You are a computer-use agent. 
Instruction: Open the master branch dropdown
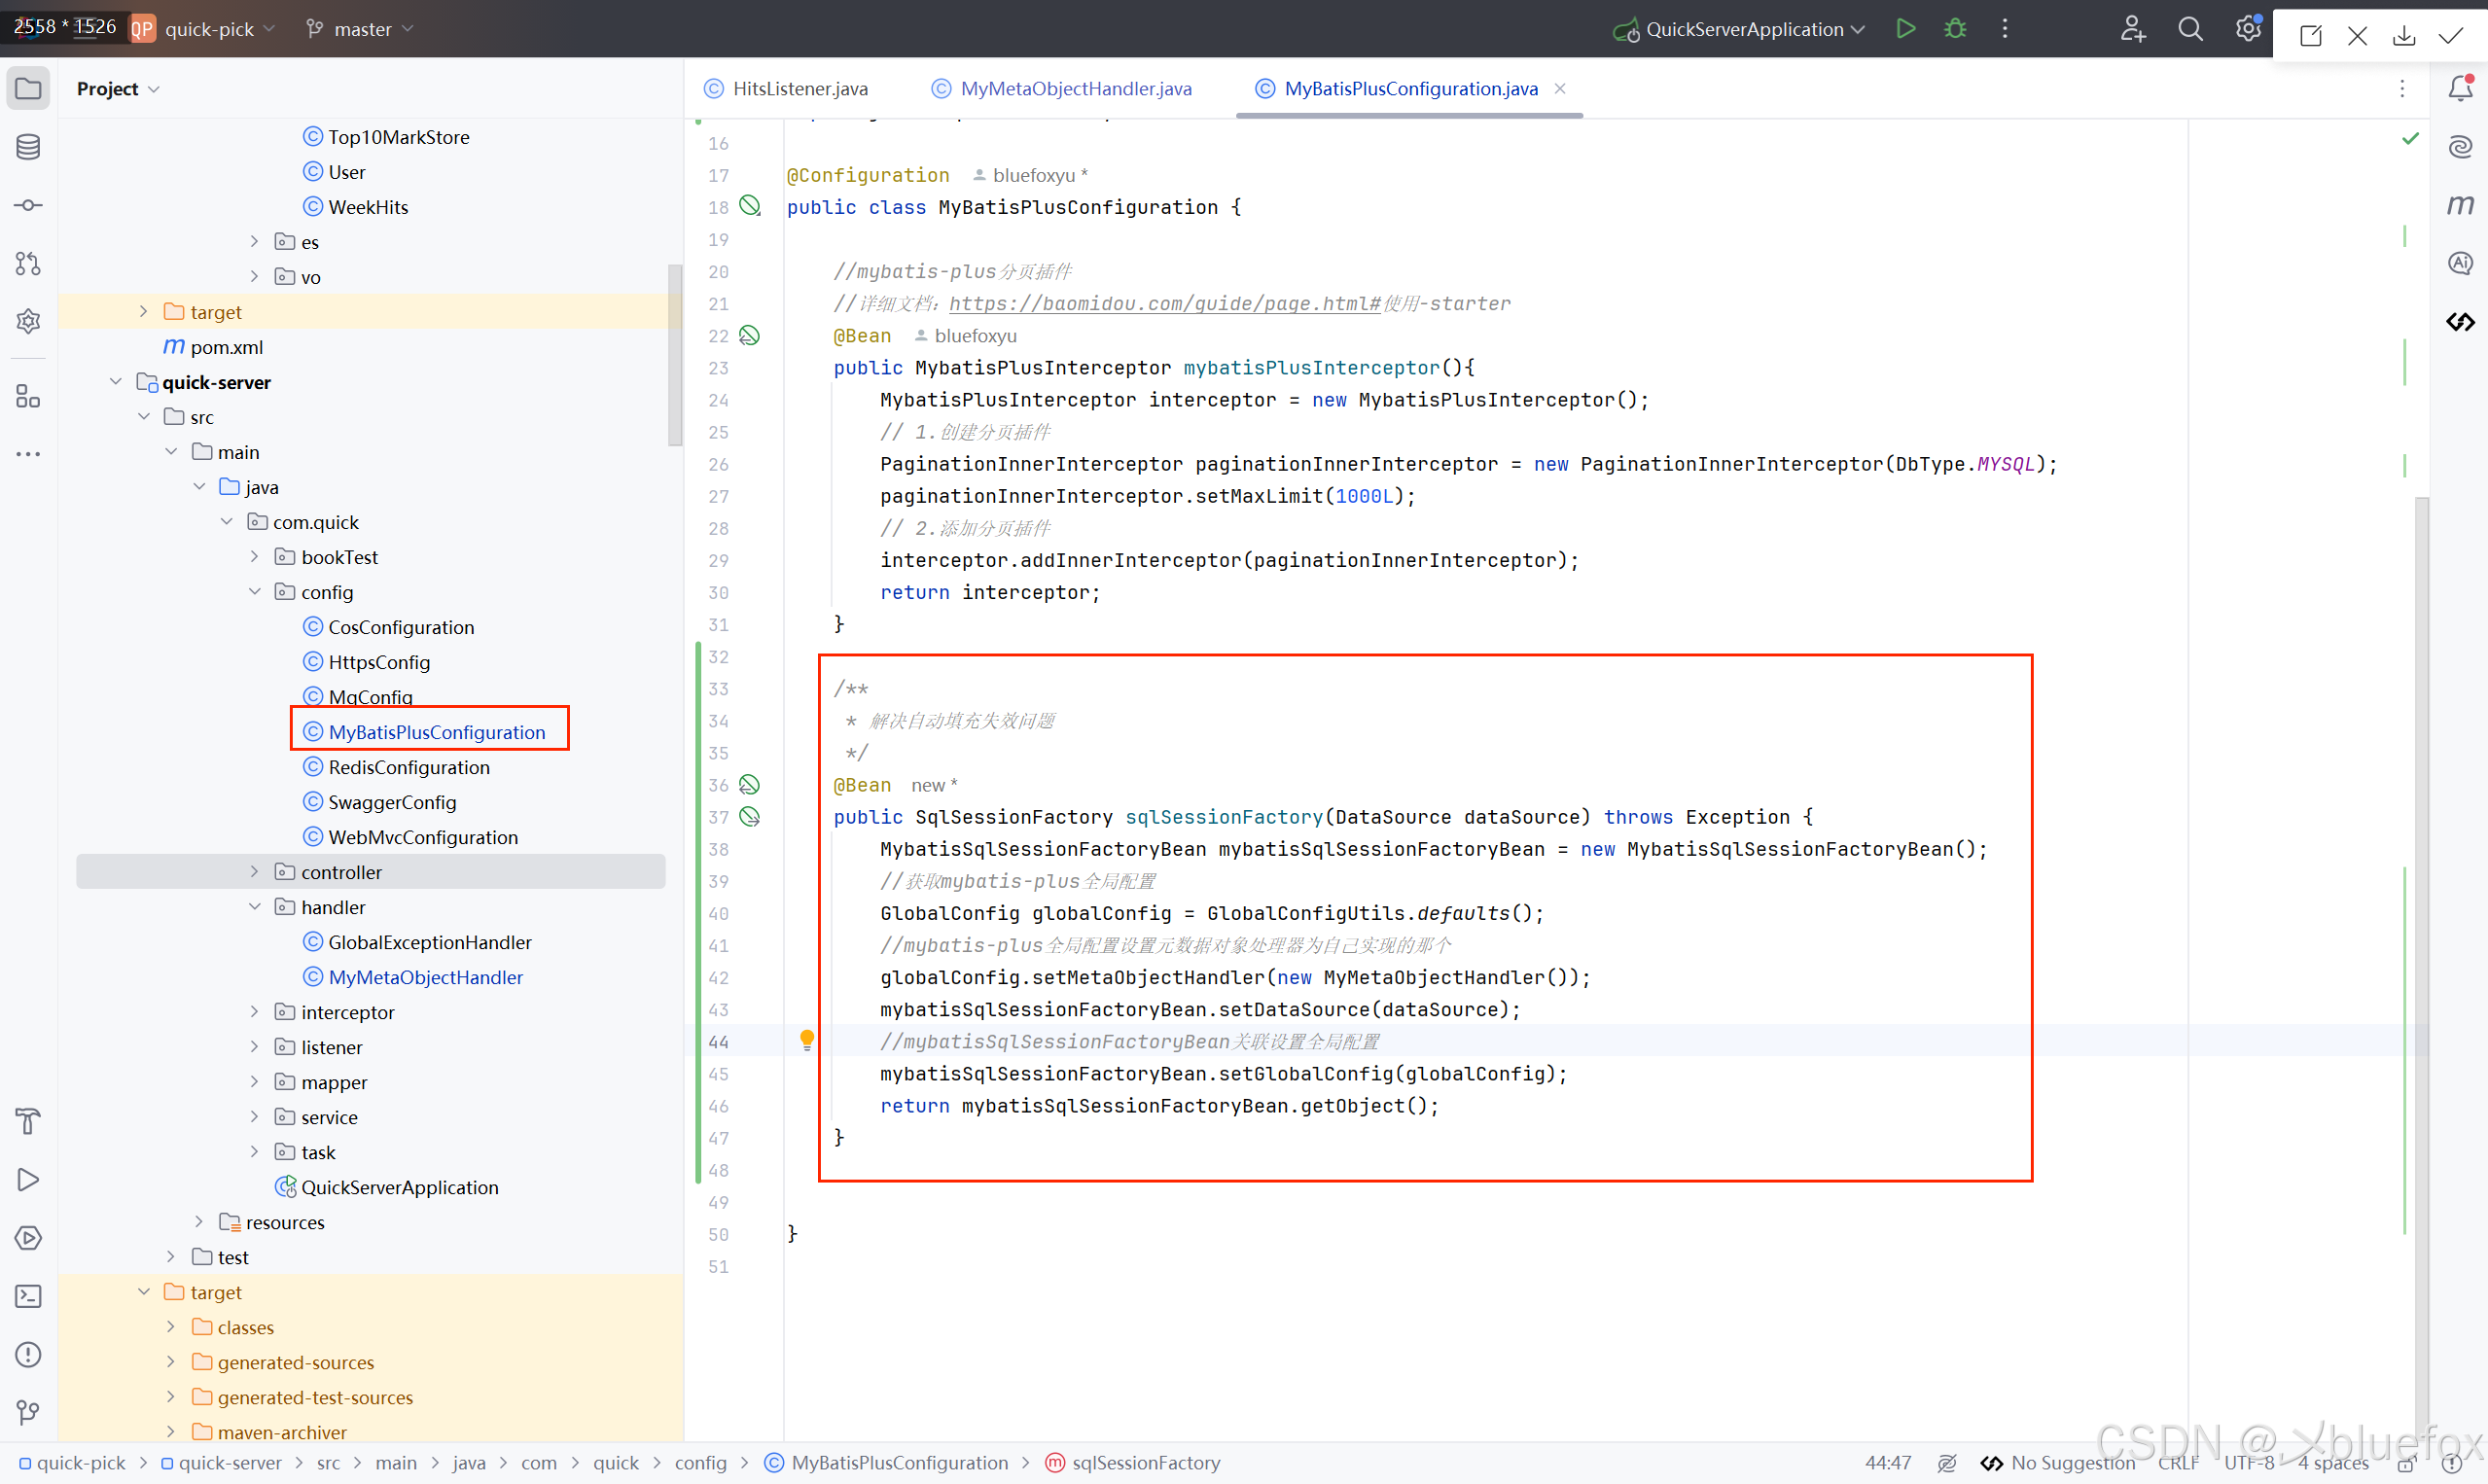click(x=360, y=29)
